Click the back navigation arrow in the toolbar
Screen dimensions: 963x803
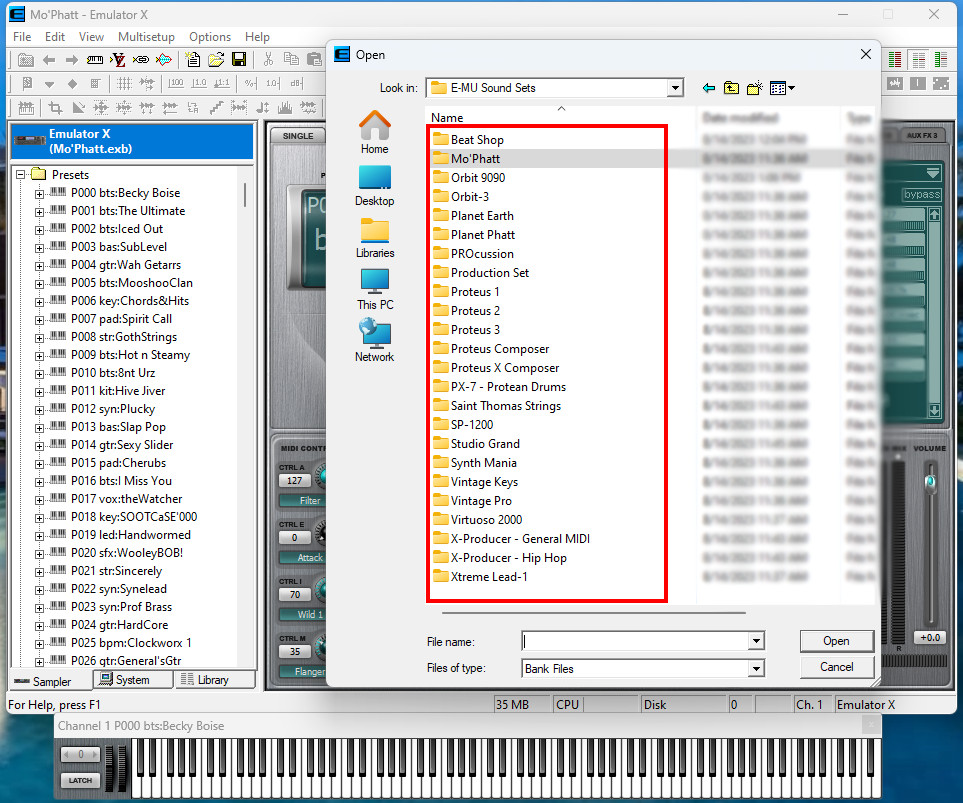(48, 60)
